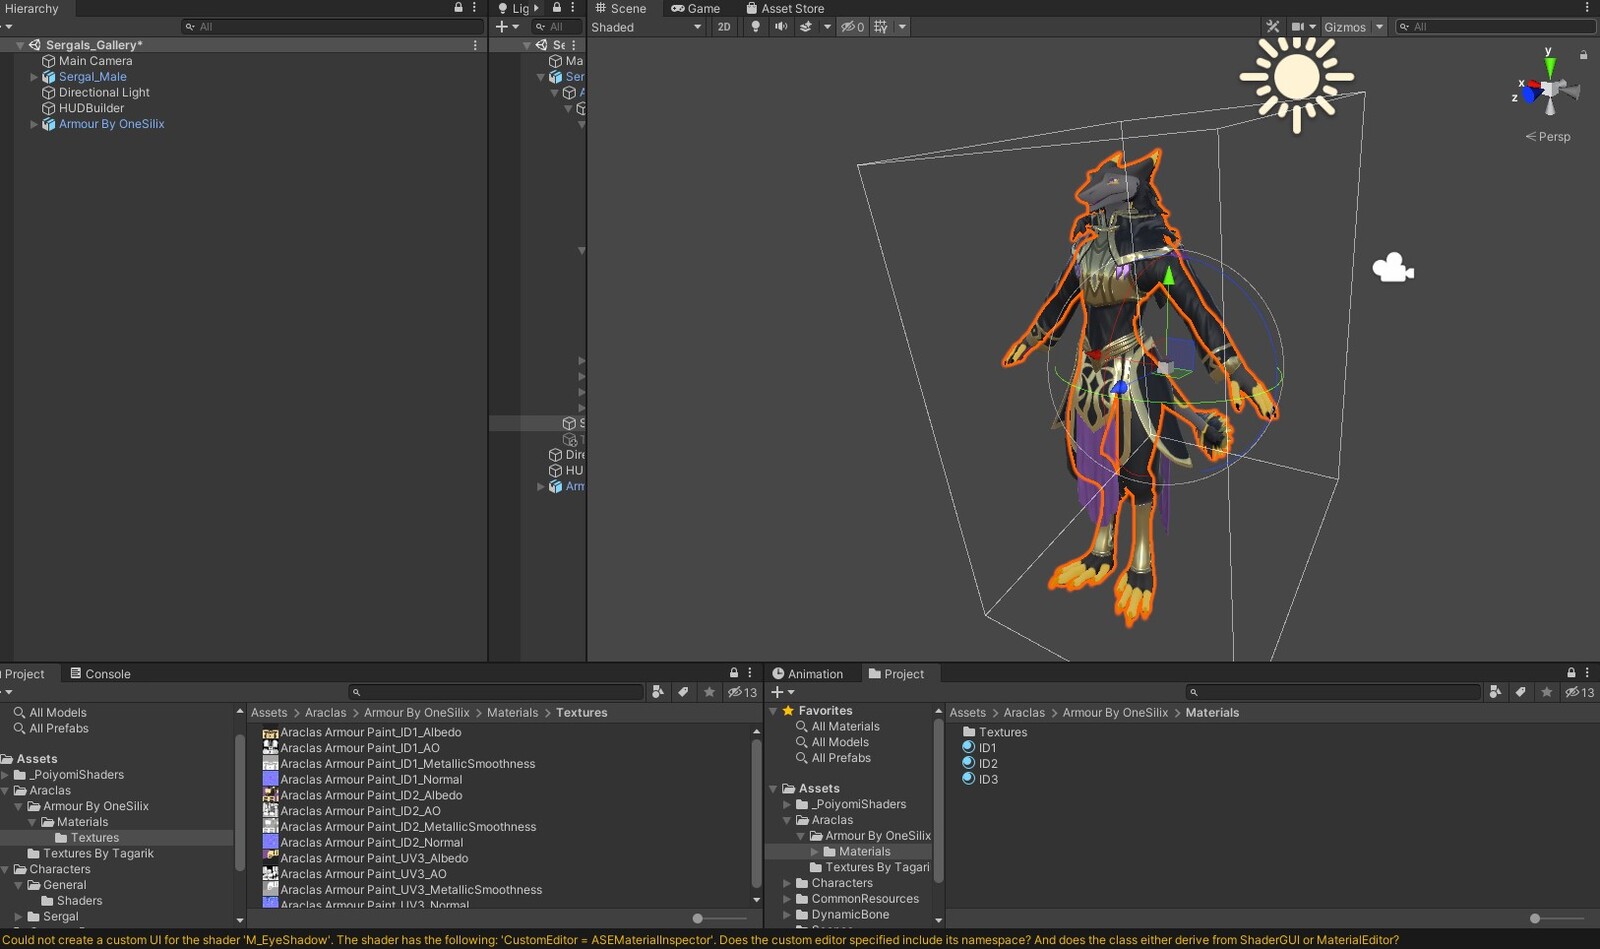
Task: Click favorites star icon in left Project panel
Action: (709, 692)
